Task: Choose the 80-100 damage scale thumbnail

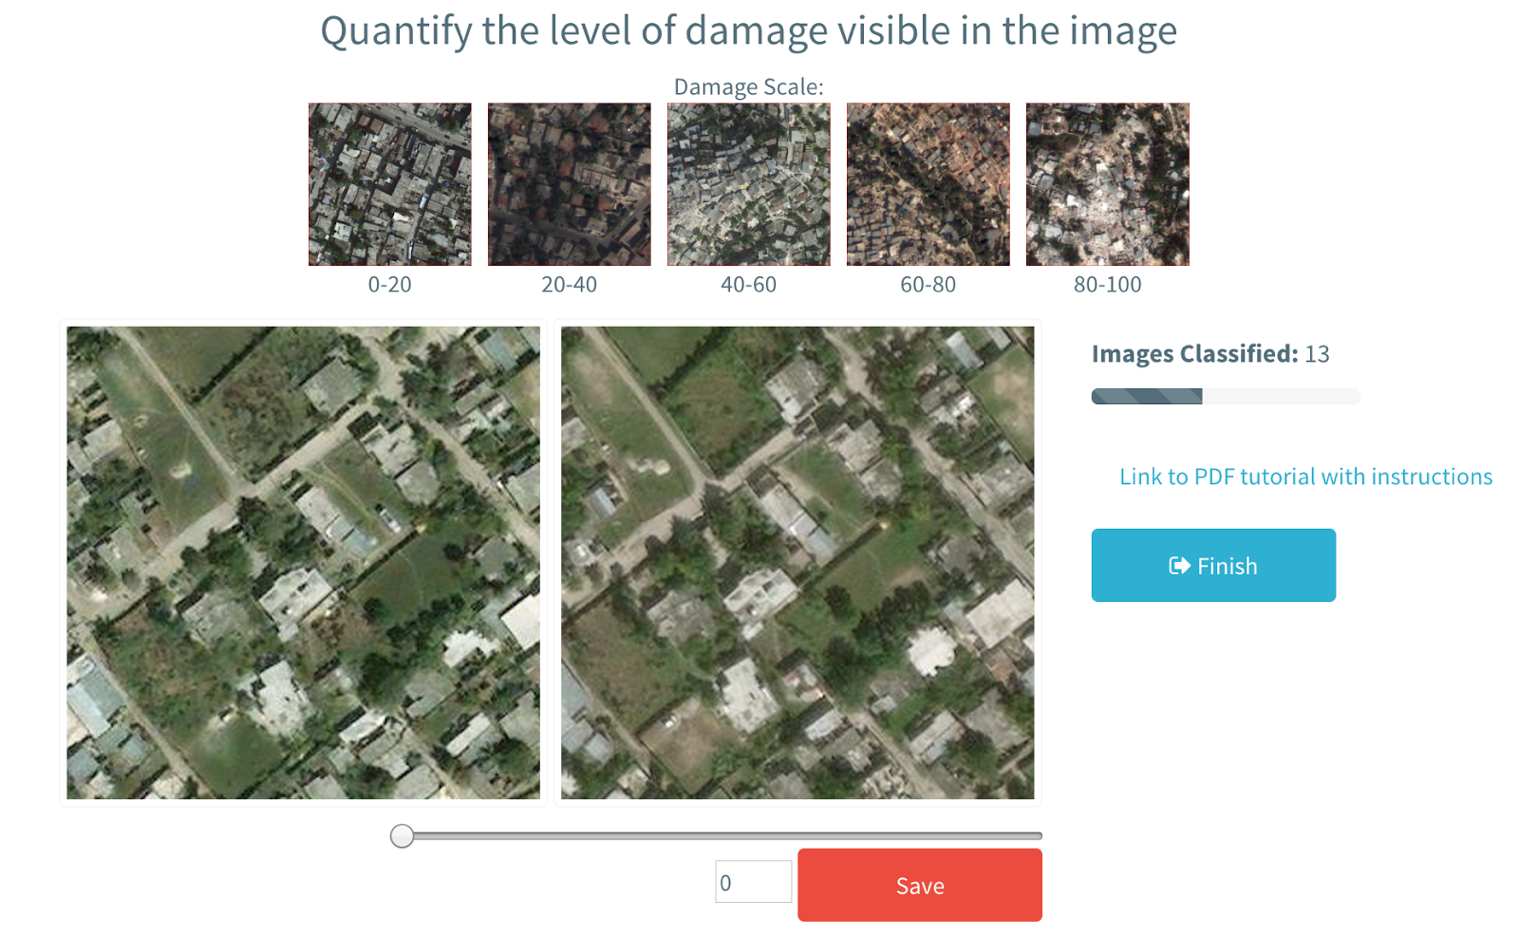Action: (1107, 184)
